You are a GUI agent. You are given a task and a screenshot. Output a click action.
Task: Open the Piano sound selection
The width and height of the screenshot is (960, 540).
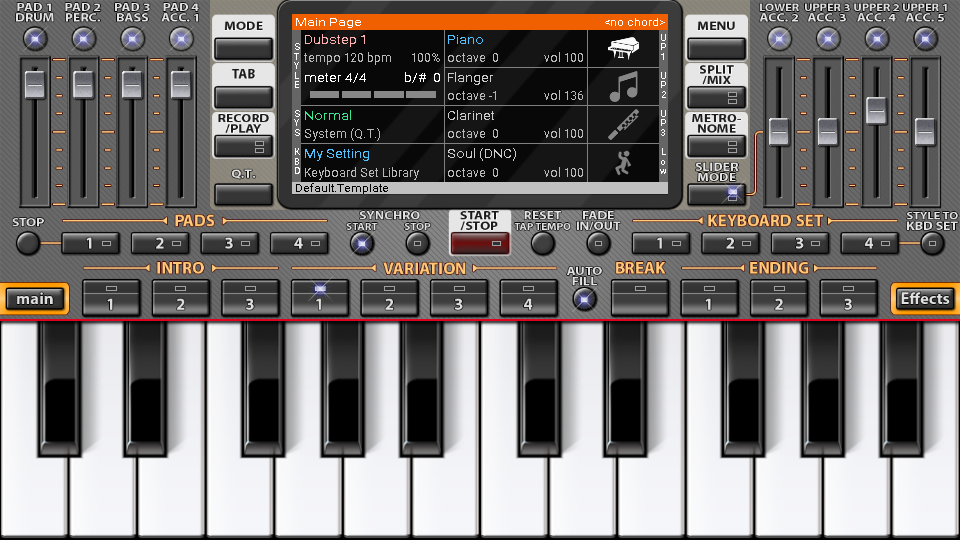pyautogui.click(x=465, y=40)
